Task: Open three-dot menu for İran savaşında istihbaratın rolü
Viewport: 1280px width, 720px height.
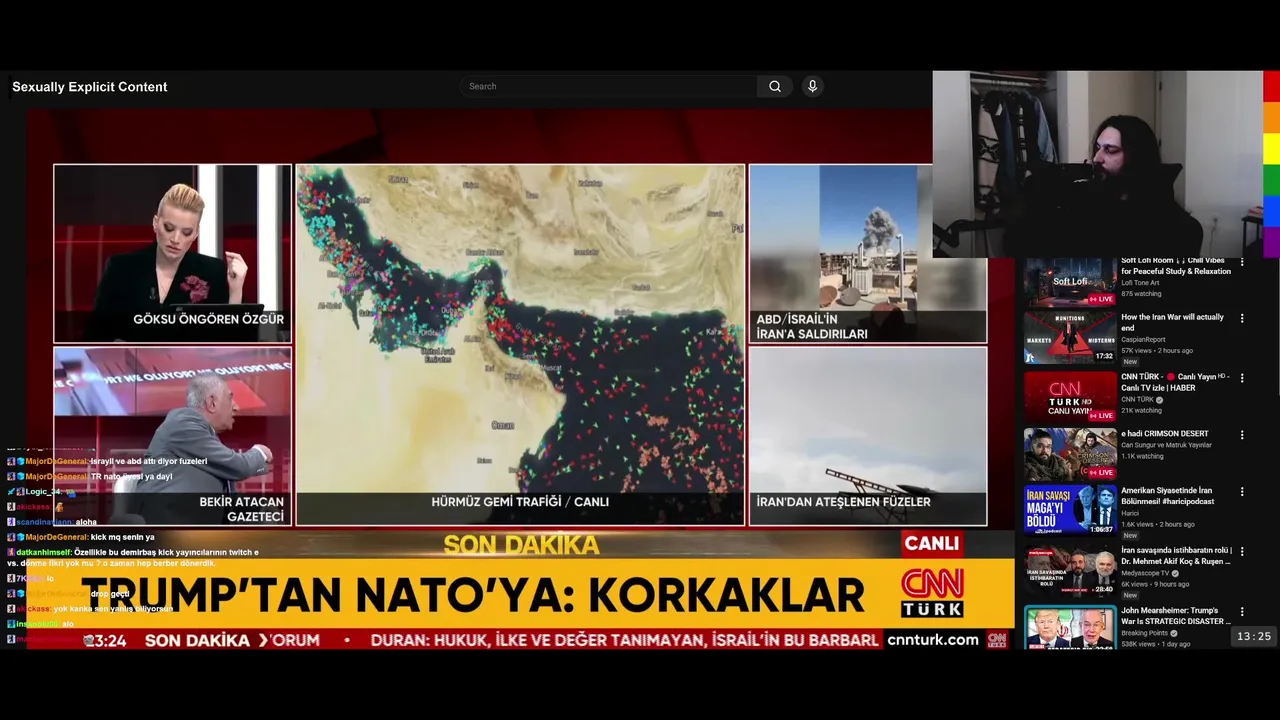Action: coord(1242,551)
